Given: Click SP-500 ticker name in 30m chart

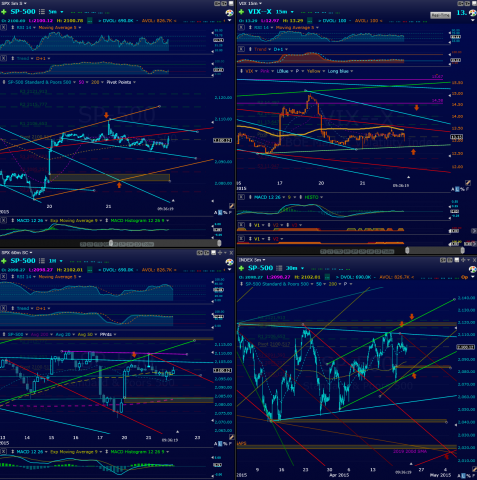Looking at the screenshot, I should (x=260, y=268).
